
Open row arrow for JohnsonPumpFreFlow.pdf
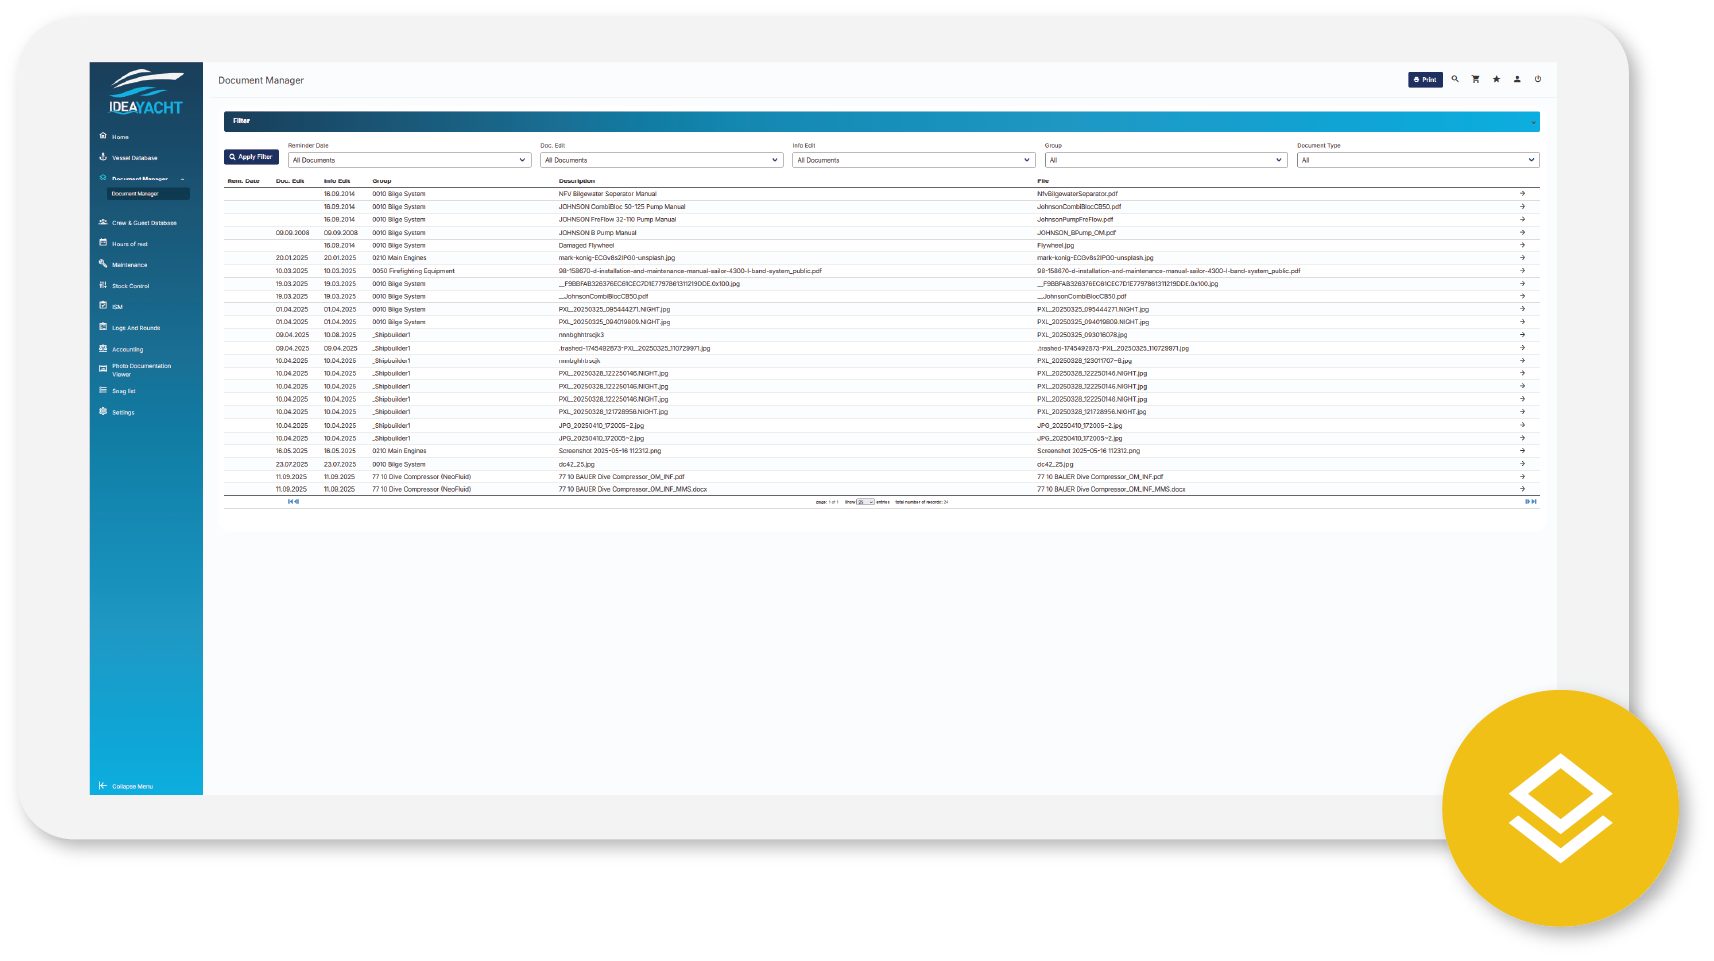(x=1522, y=219)
